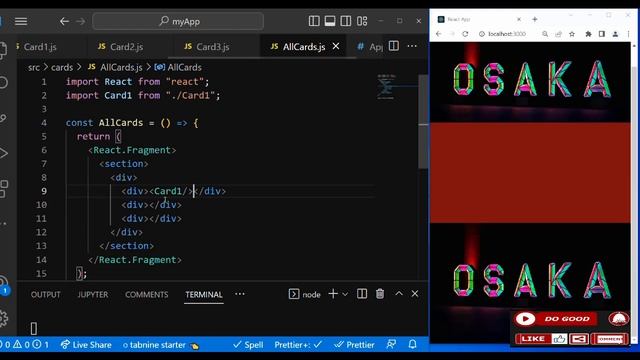Click the cards folder breadcrumb
The height and width of the screenshot is (360, 640).
[x=62, y=67]
